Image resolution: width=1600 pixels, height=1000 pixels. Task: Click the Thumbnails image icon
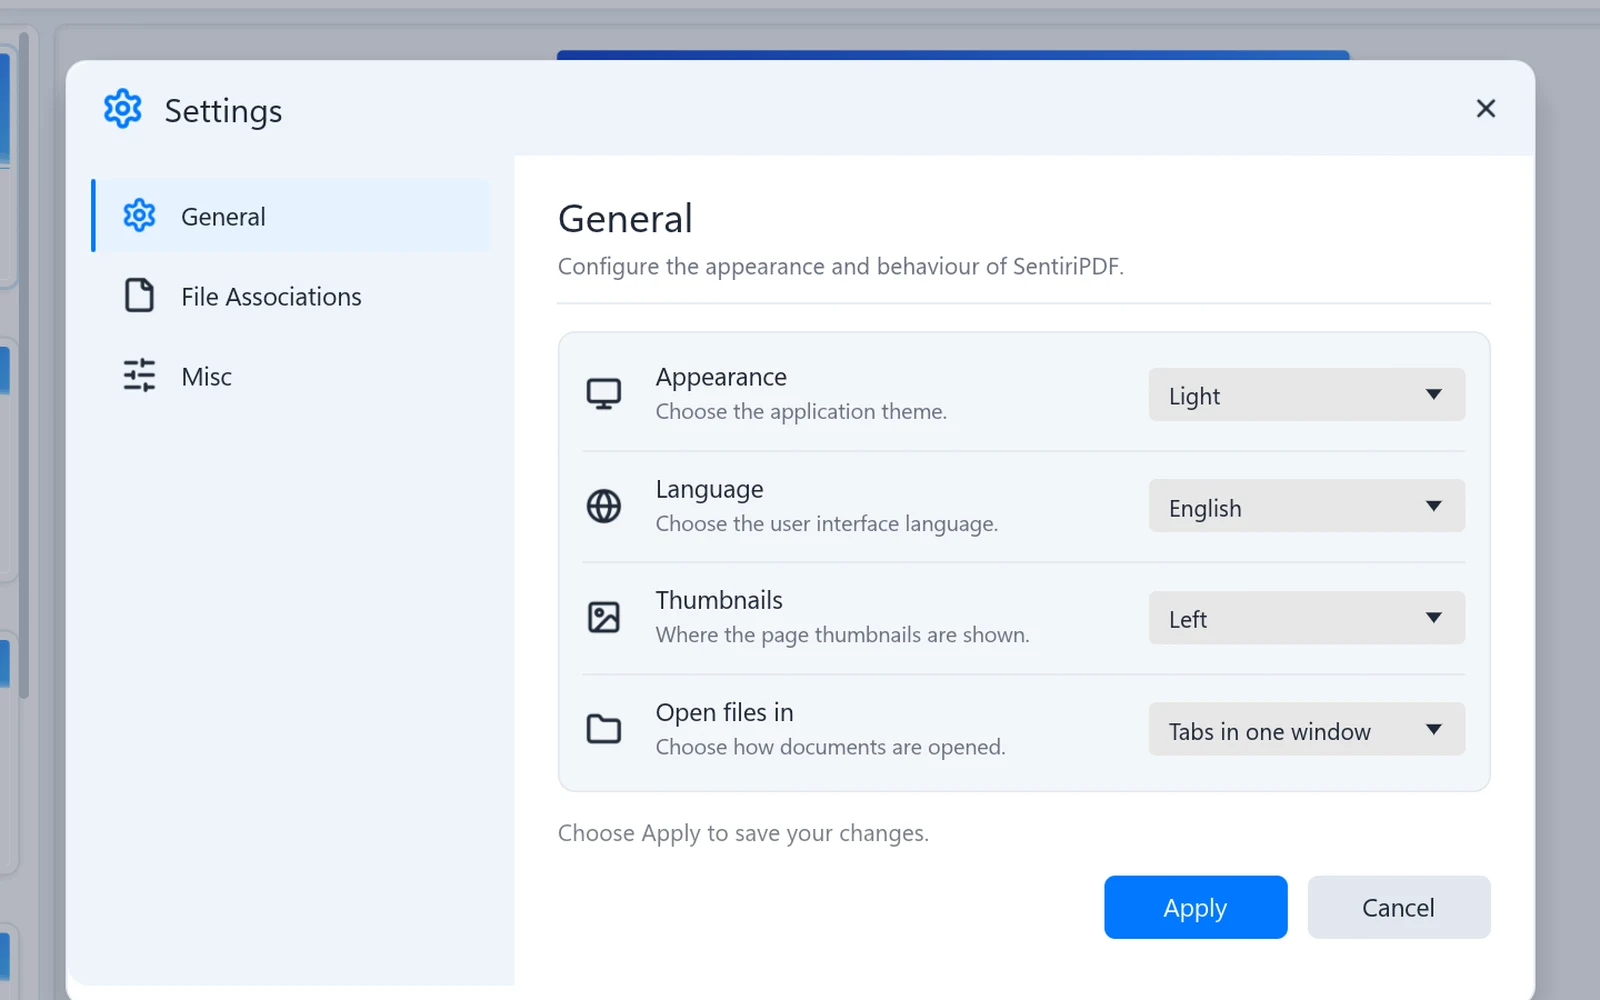603,617
